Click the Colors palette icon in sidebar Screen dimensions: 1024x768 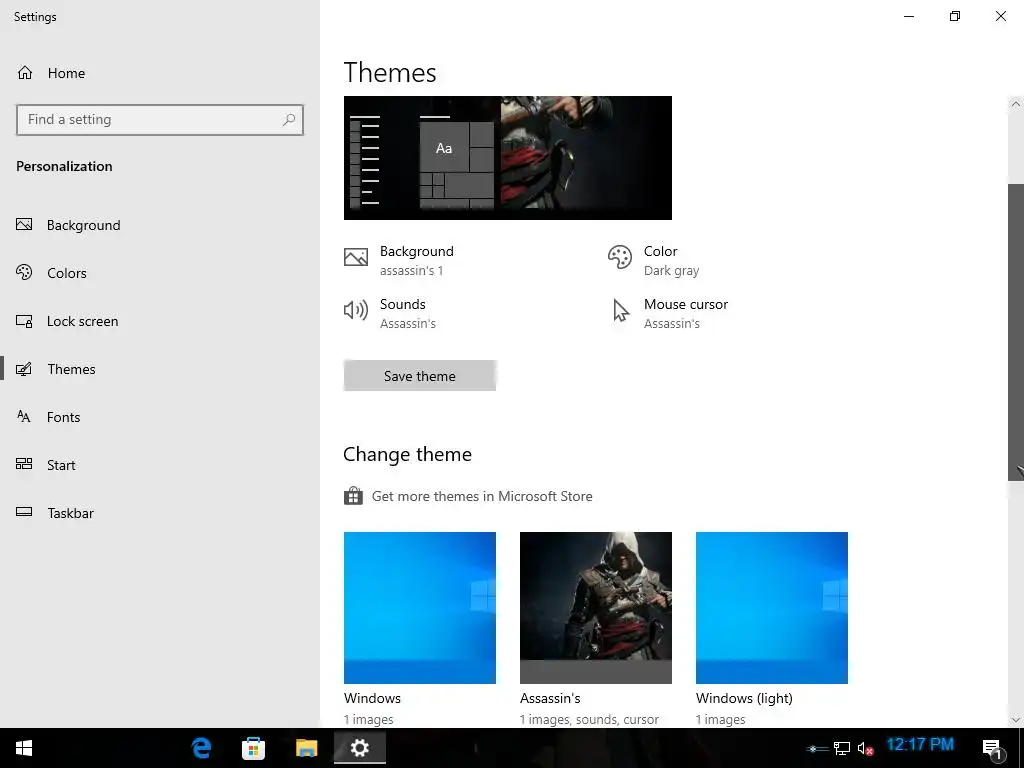[24, 272]
